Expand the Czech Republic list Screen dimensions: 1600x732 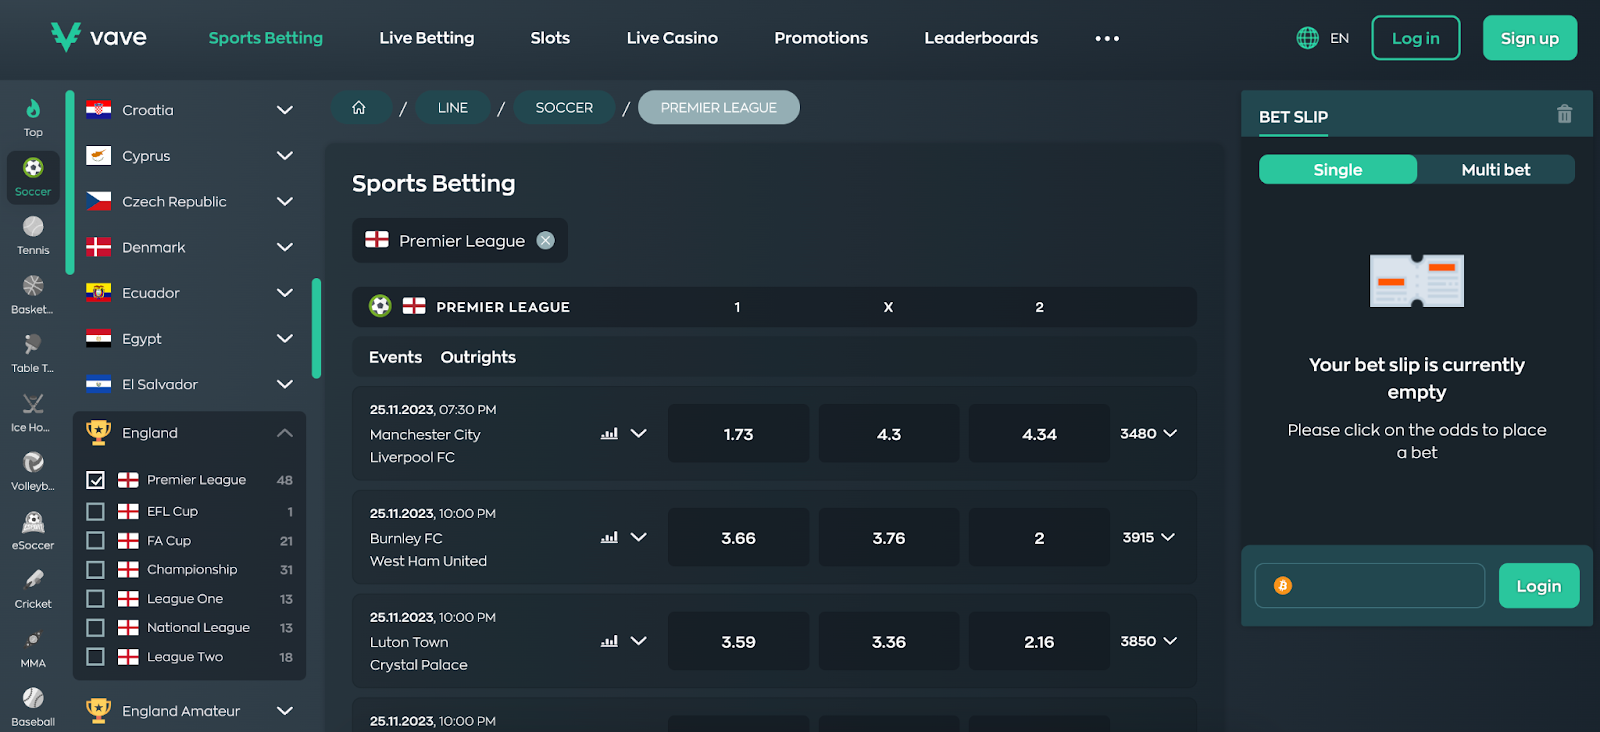pos(285,201)
